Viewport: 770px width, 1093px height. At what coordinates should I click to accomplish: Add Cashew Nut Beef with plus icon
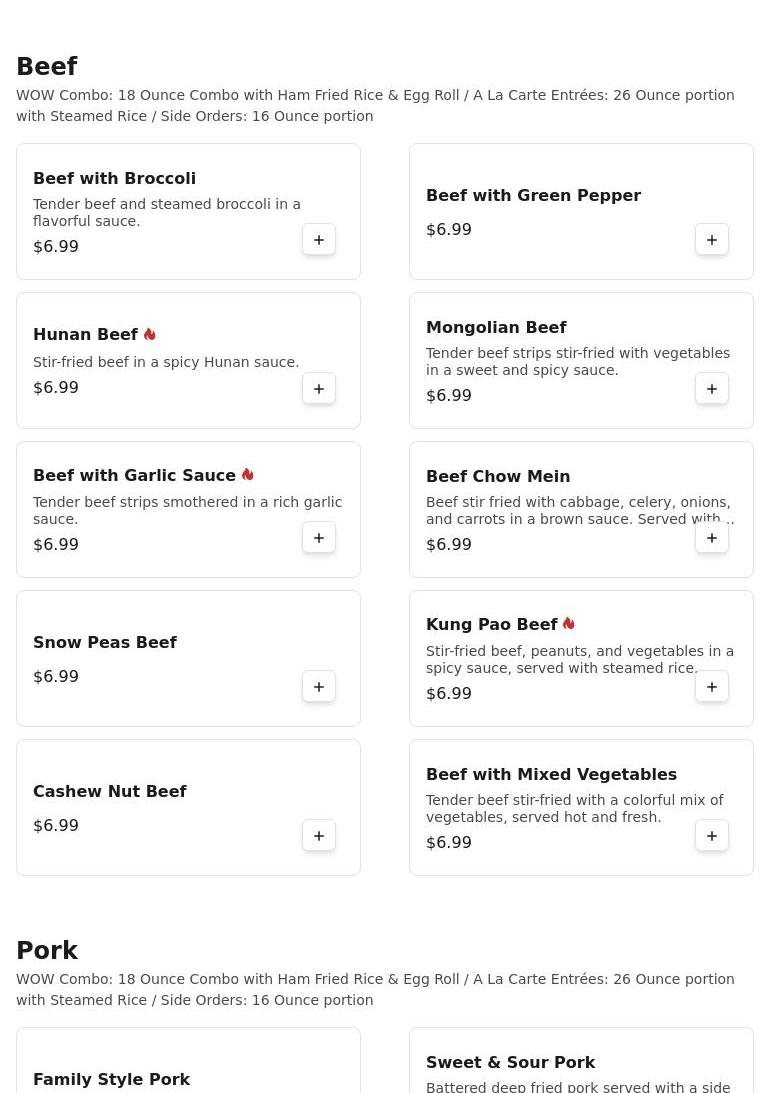[x=319, y=836]
